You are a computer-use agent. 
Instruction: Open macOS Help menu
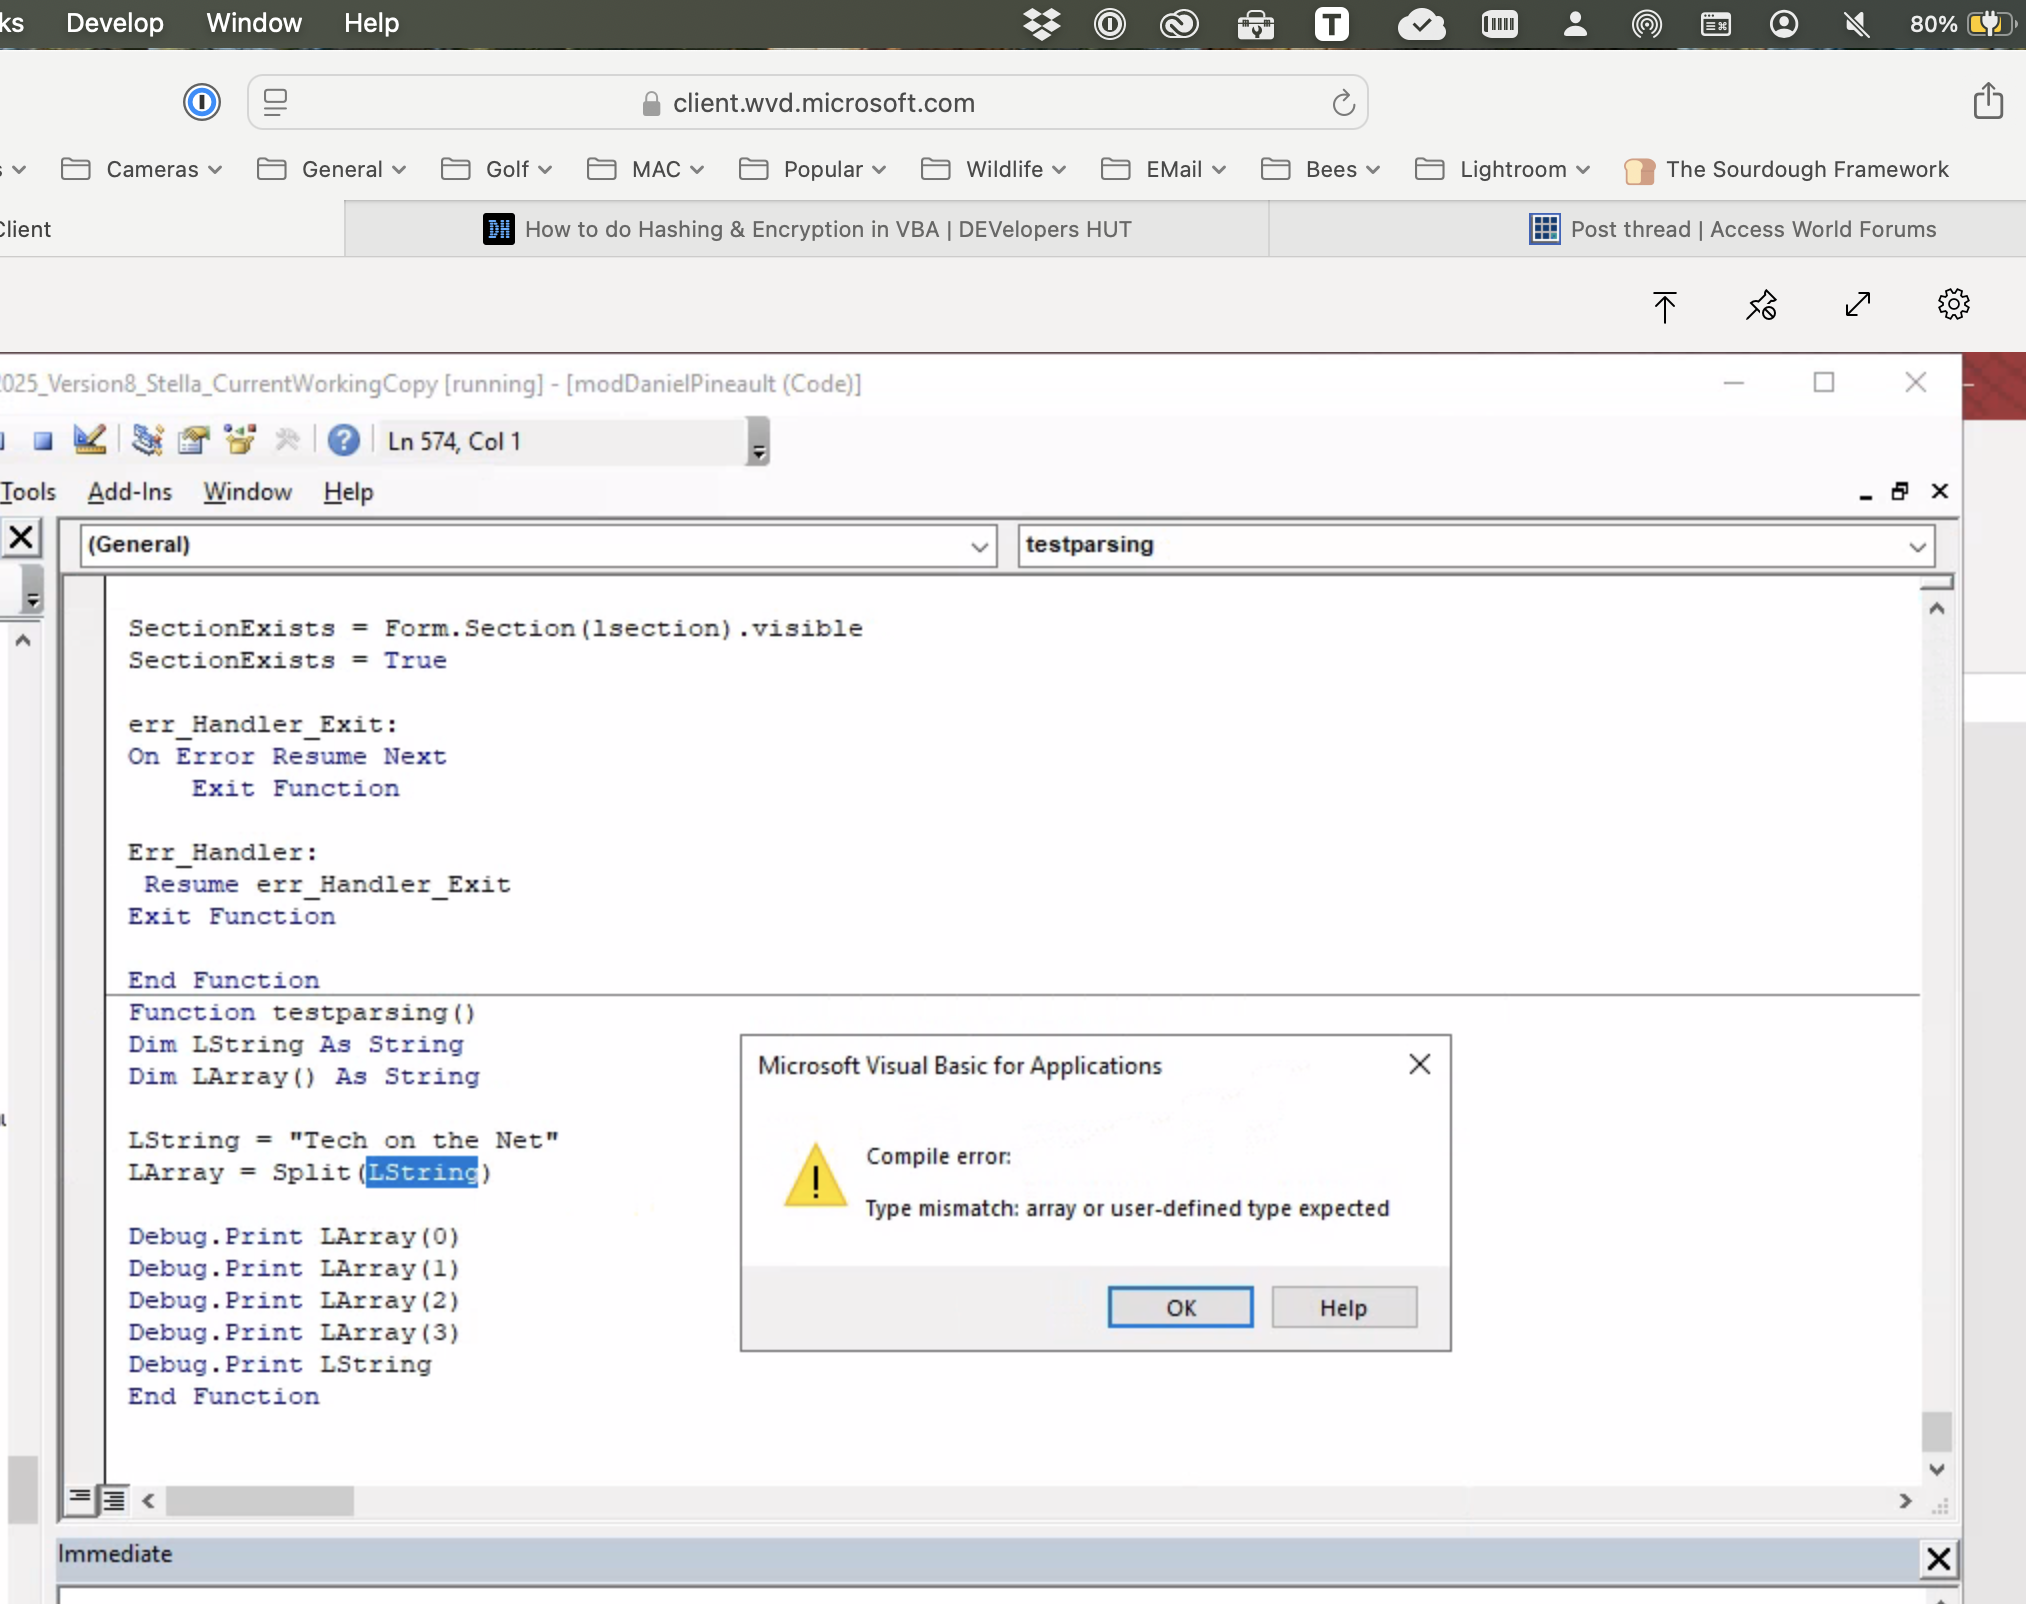371,23
